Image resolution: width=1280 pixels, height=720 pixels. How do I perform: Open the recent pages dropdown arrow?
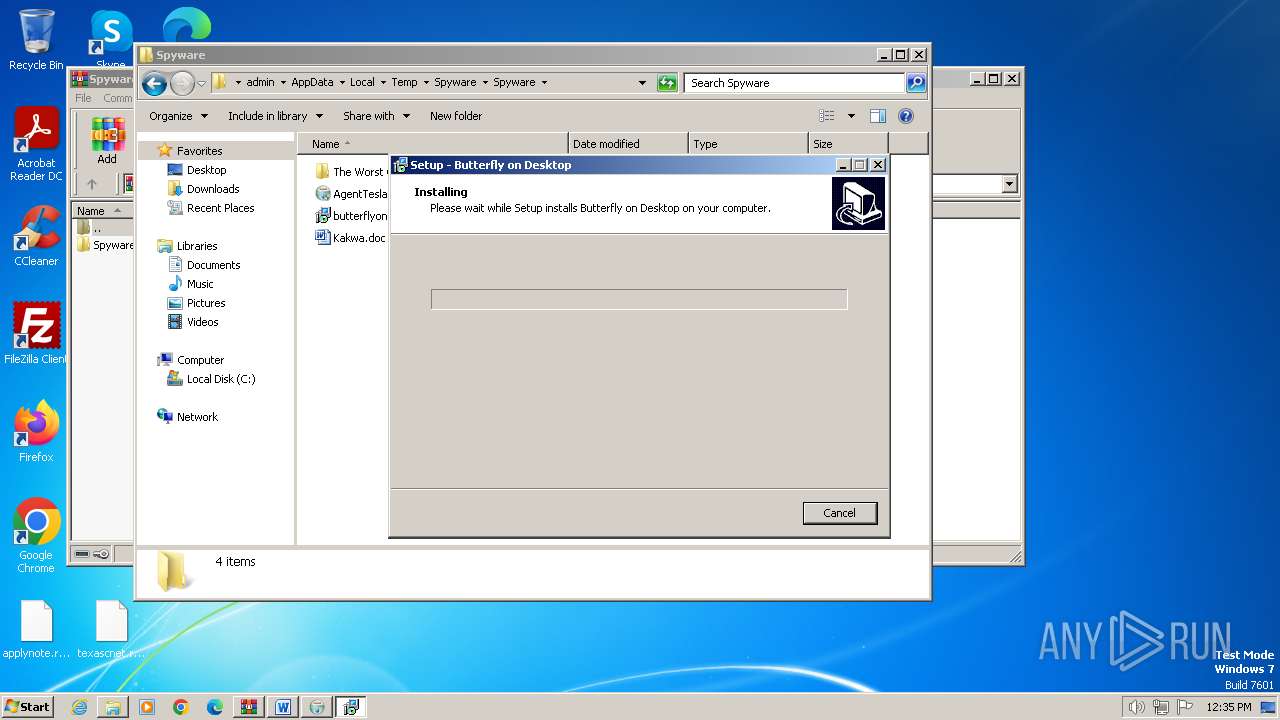point(201,83)
